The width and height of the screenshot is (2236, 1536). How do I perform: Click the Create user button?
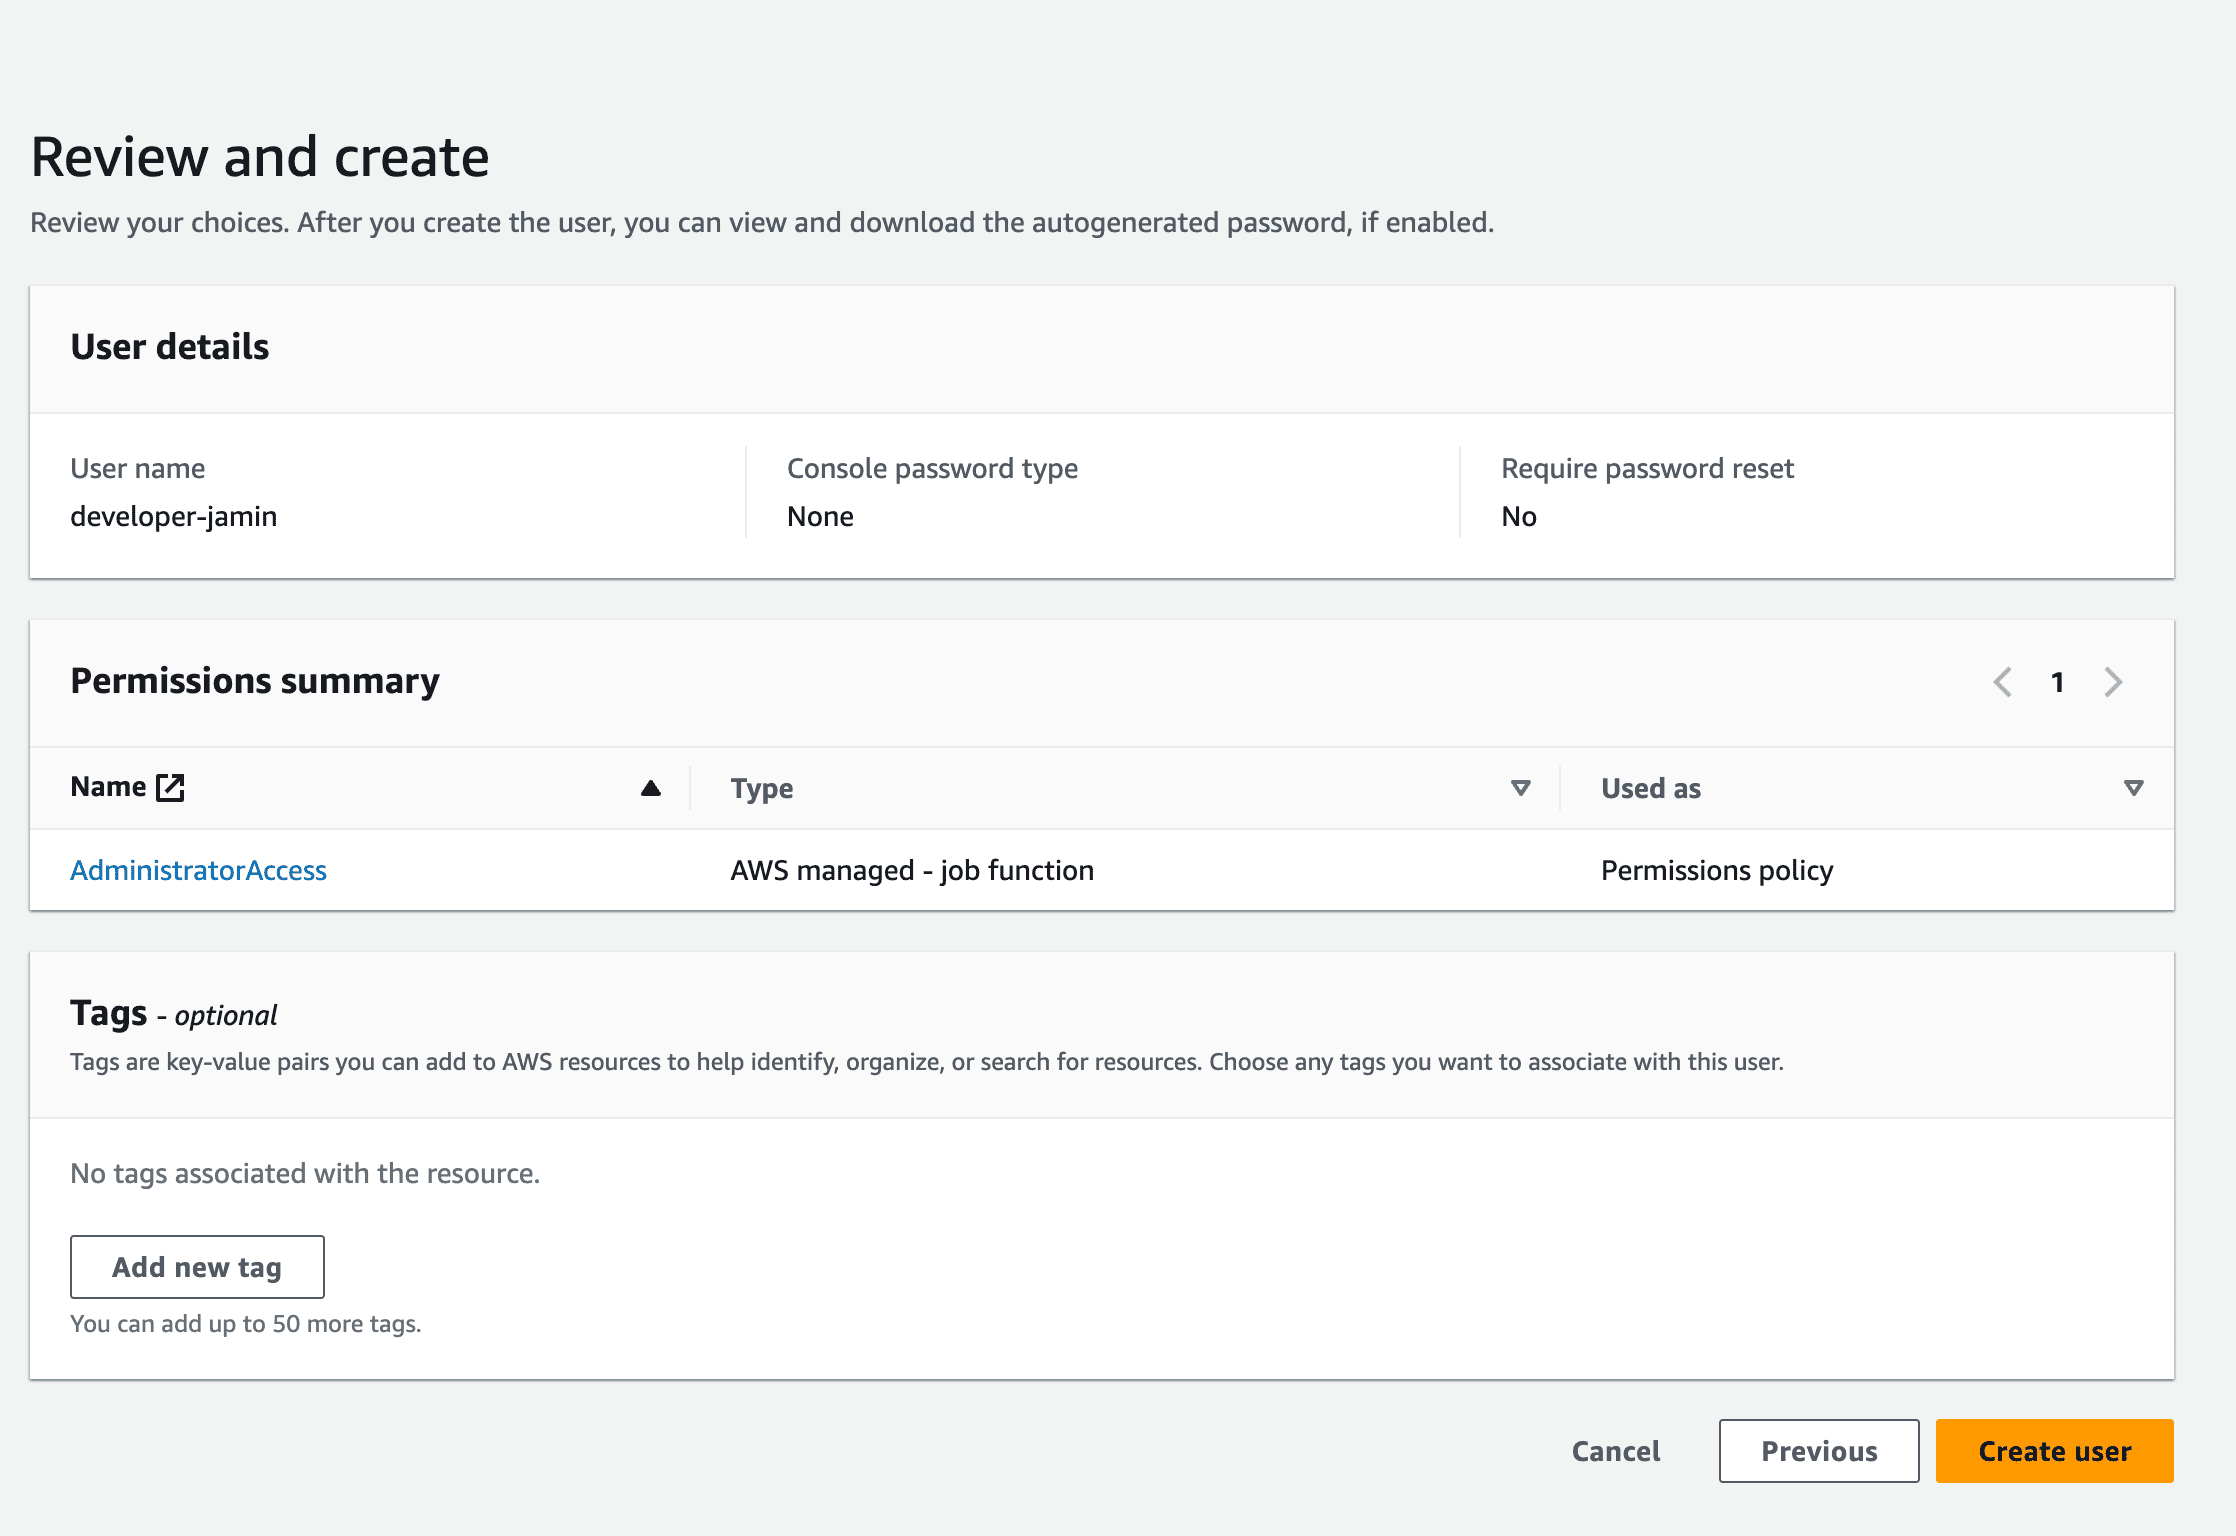[2054, 1451]
